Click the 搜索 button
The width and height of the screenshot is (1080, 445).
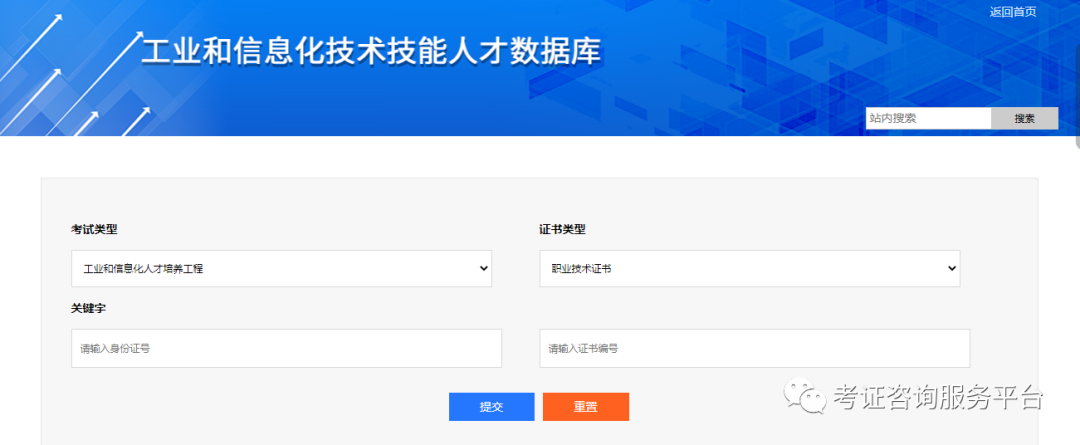tap(1024, 118)
